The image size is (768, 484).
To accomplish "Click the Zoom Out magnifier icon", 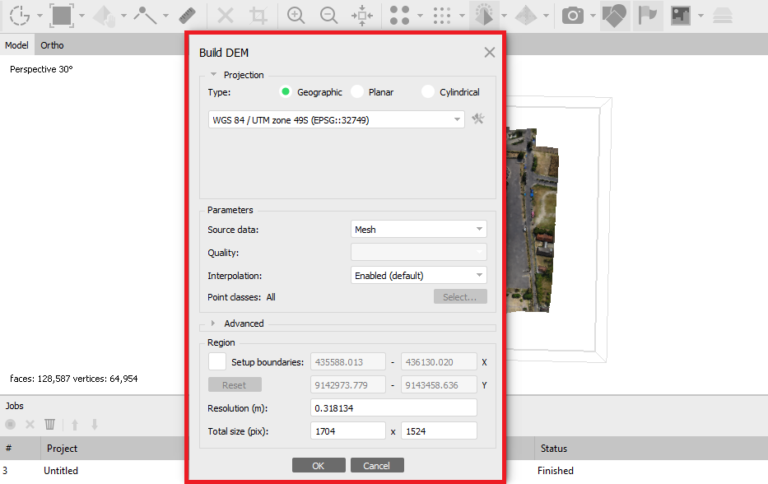I will [328, 16].
